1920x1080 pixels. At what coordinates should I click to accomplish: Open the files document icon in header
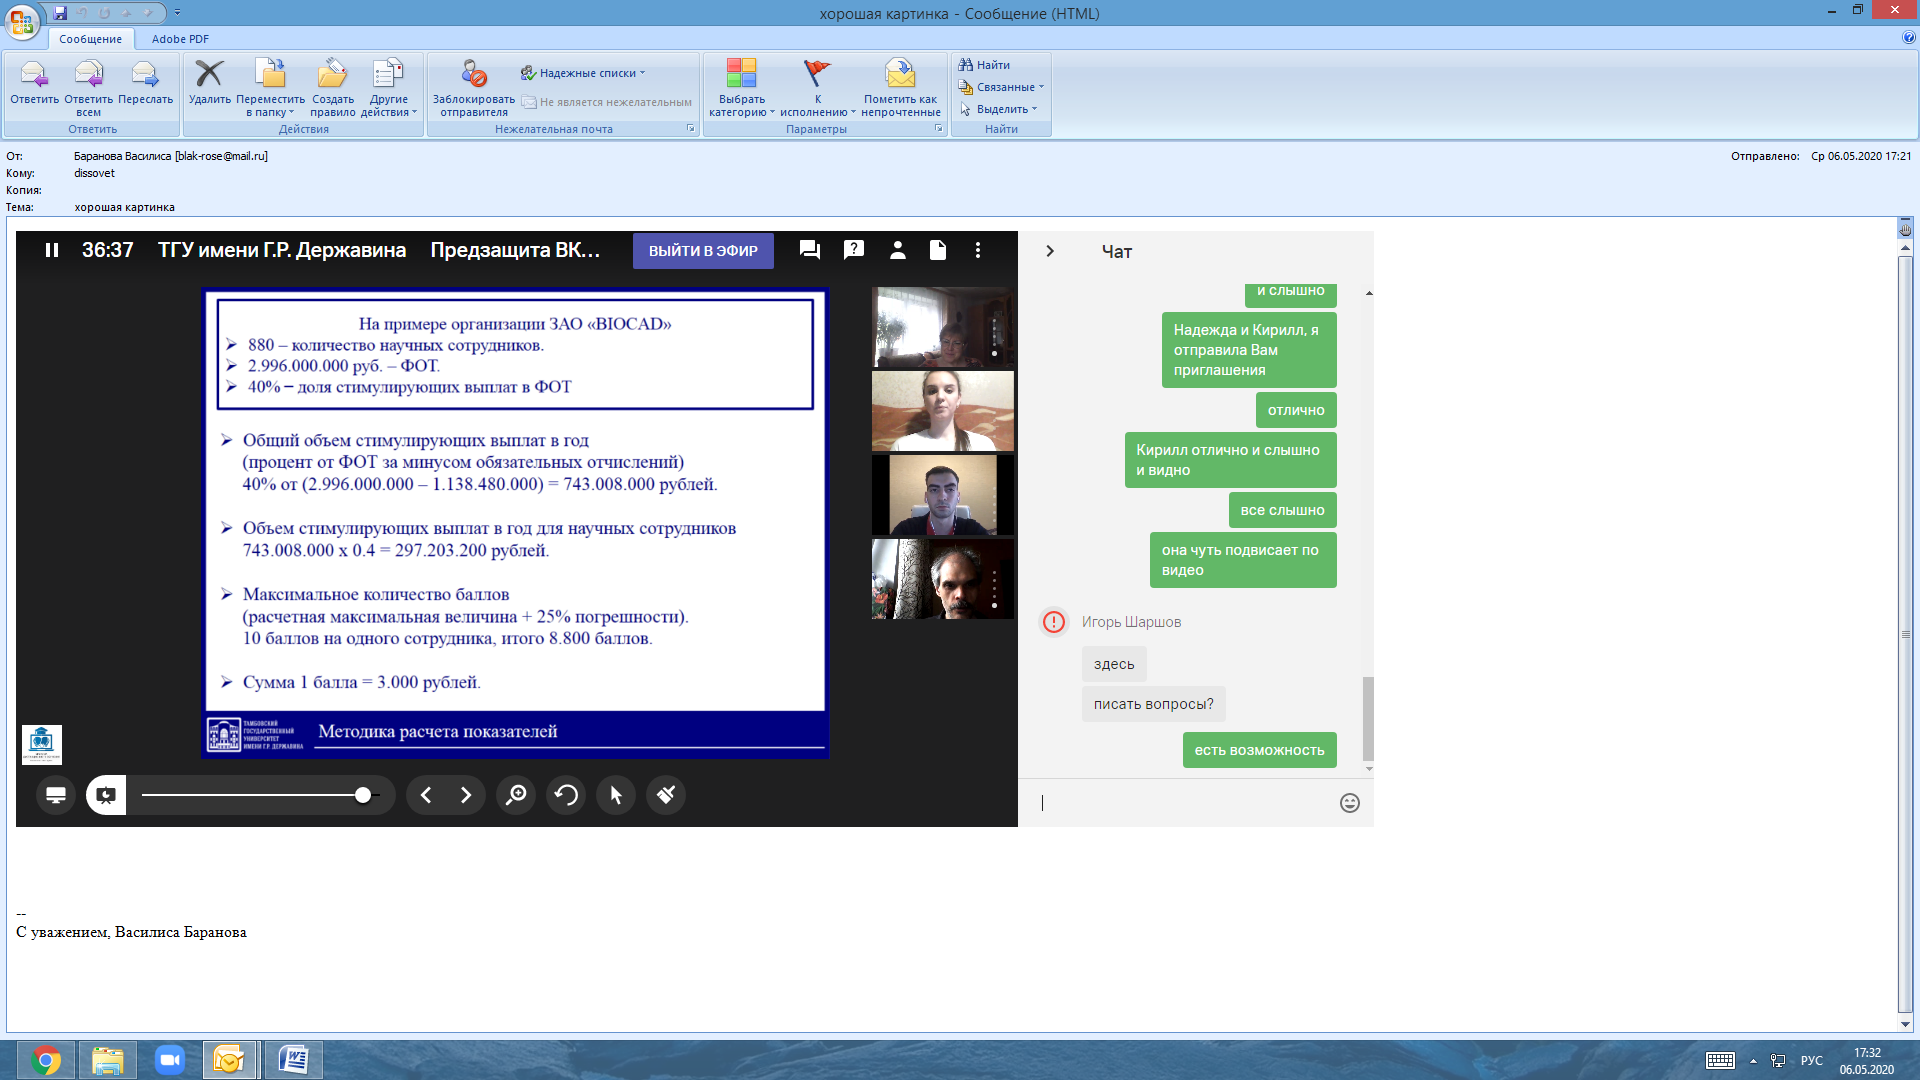[938, 251]
